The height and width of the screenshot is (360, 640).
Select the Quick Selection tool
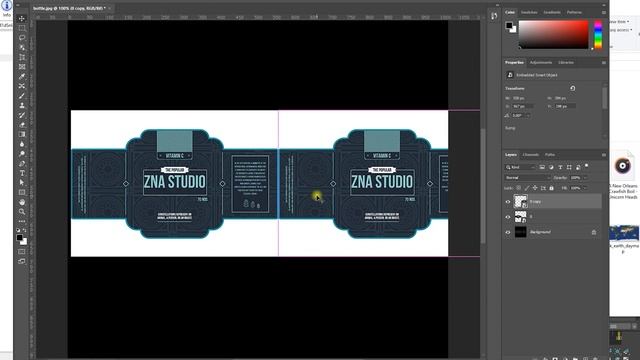pyautogui.click(x=22, y=47)
